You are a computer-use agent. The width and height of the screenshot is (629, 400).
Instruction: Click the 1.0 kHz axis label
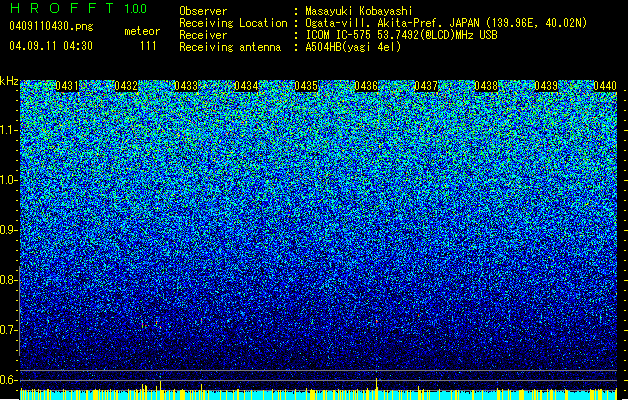tap(9, 180)
